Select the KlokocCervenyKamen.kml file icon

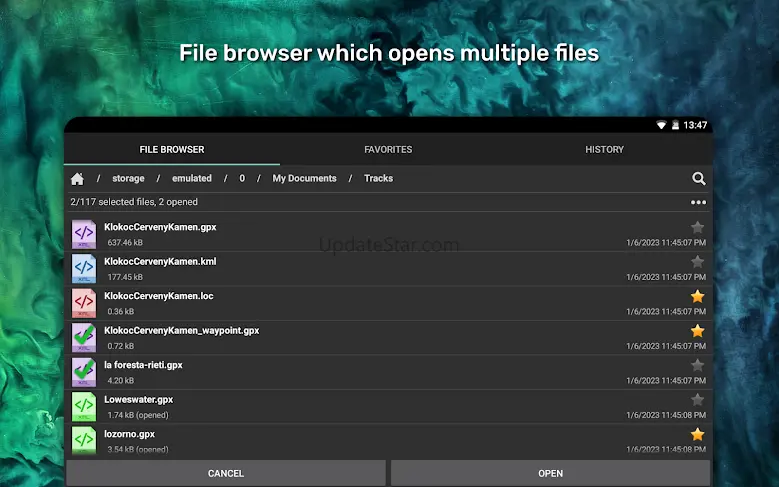click(84, 268)
